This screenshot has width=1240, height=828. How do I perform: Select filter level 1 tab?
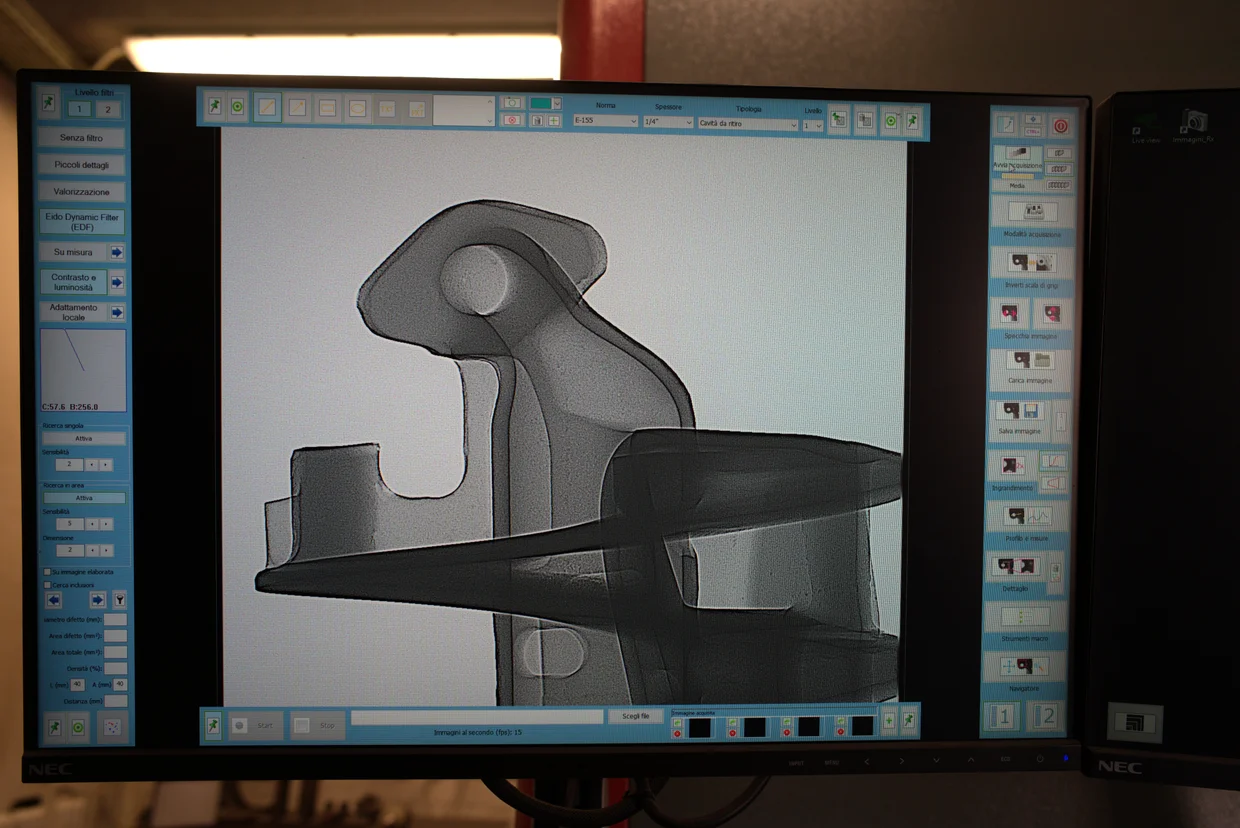[x=79, y=110]
